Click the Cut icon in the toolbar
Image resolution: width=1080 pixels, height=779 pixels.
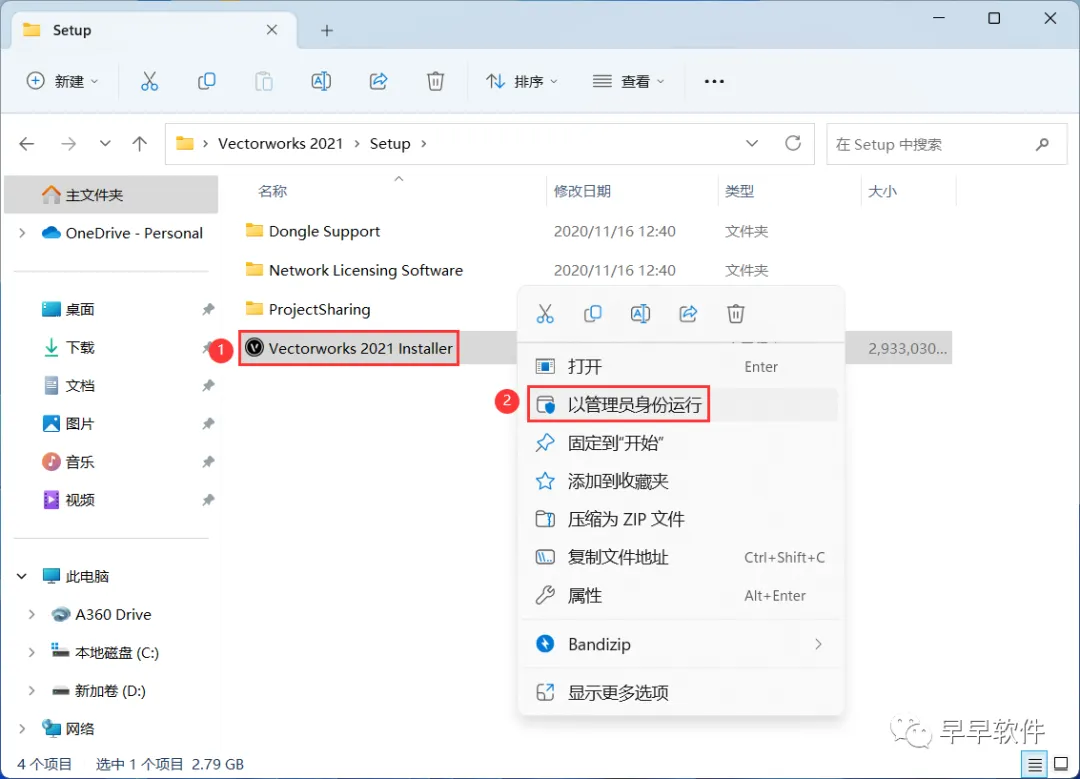point(149,81)
